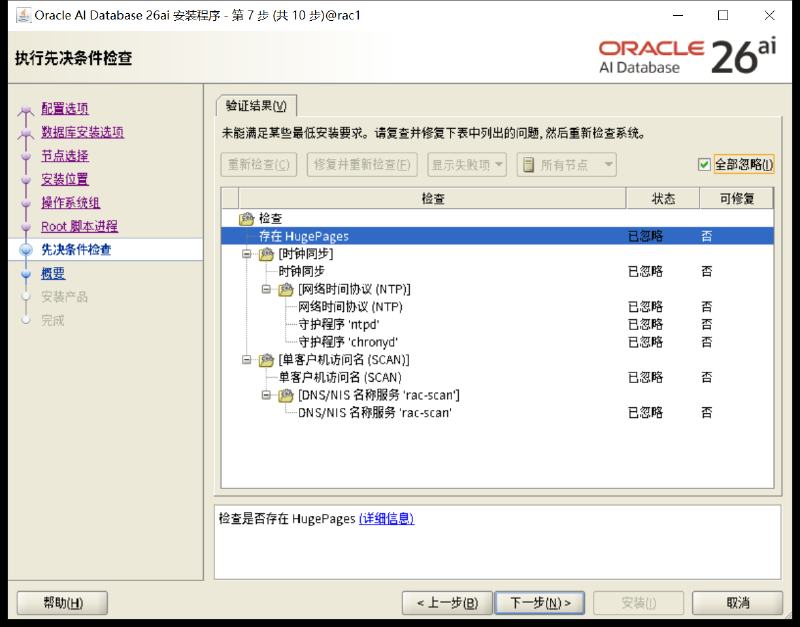This screenshot has height=627, width=800.
Task: Select the 存在 HugePages row
Action: [497, 236]
